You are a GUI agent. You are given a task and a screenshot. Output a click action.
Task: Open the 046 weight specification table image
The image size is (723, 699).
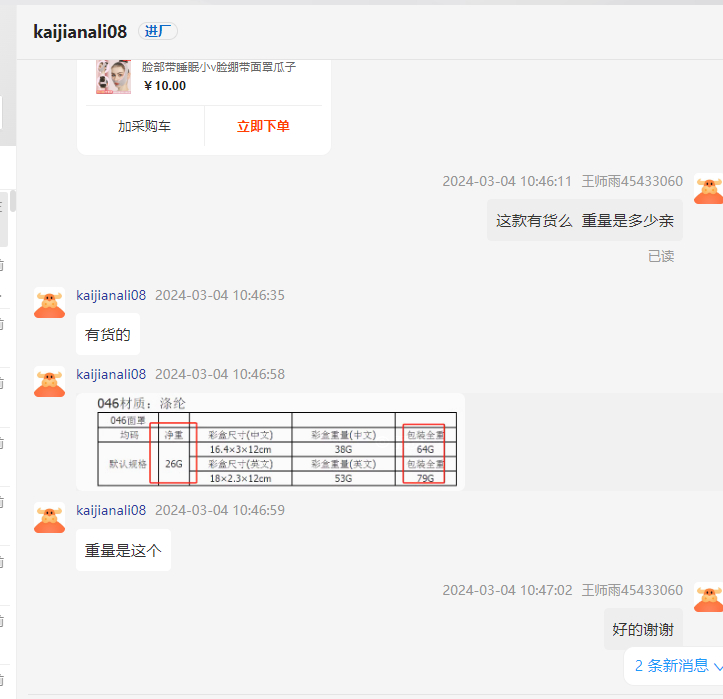pos(276,442)
